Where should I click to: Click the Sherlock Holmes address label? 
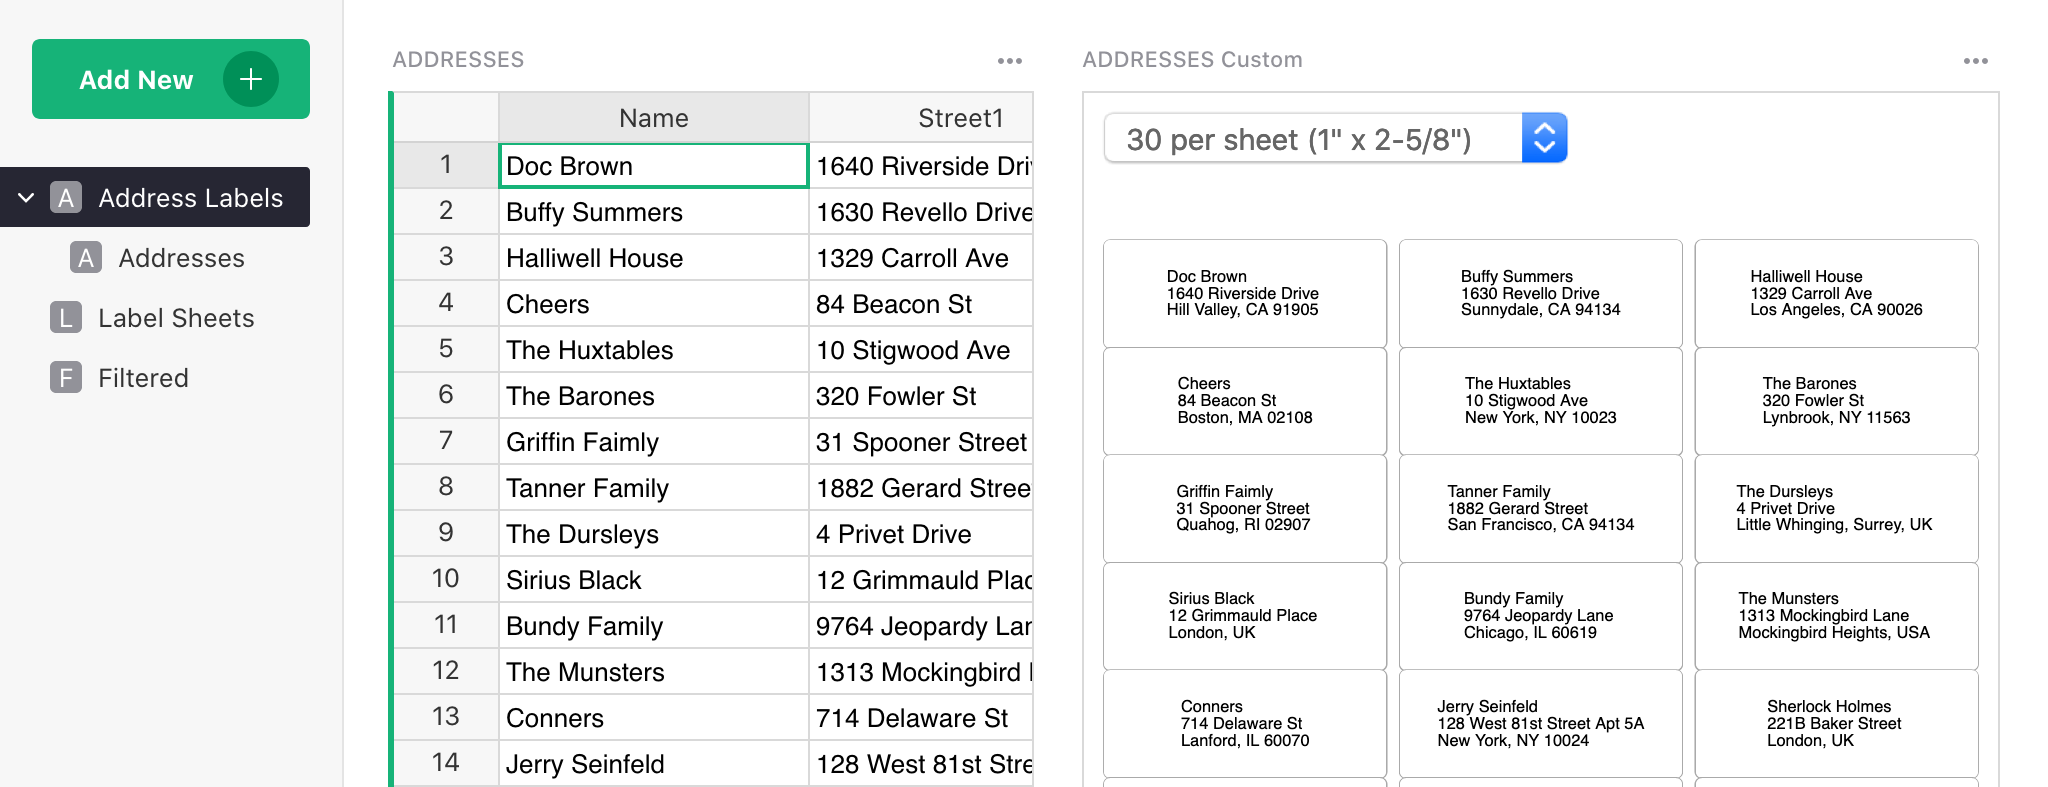[x=1837, y=723]
